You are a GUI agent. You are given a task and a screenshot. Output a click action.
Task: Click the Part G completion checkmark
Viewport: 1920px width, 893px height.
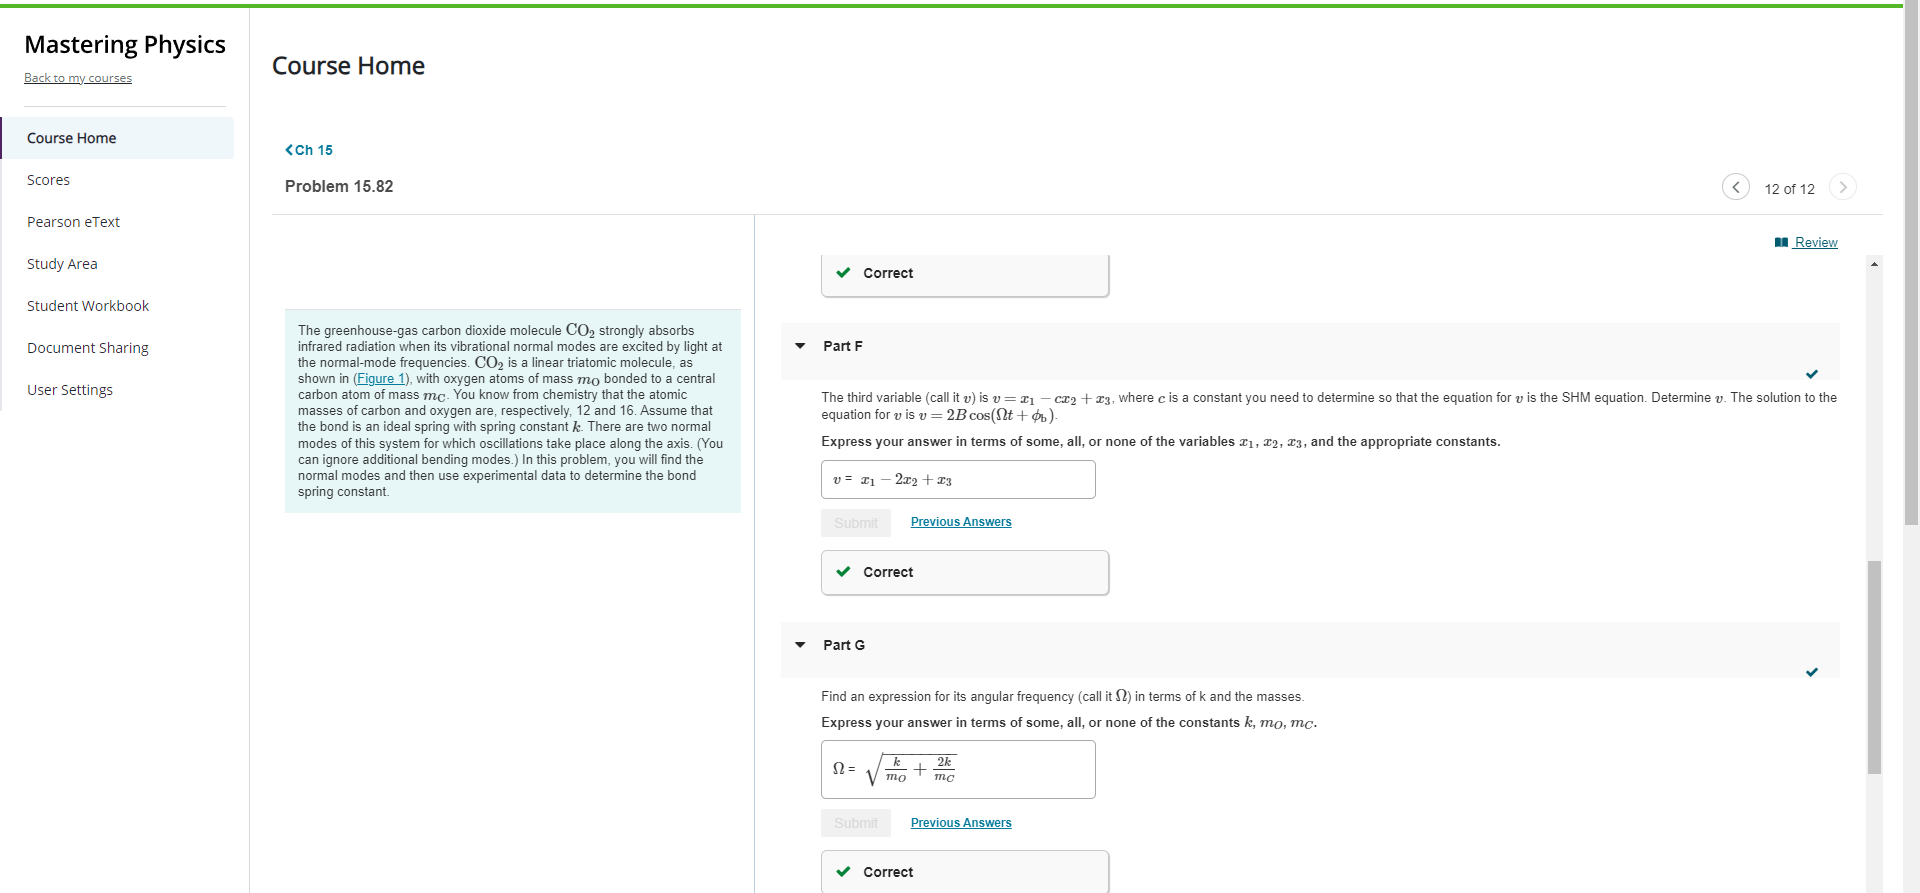(1812, 672)
